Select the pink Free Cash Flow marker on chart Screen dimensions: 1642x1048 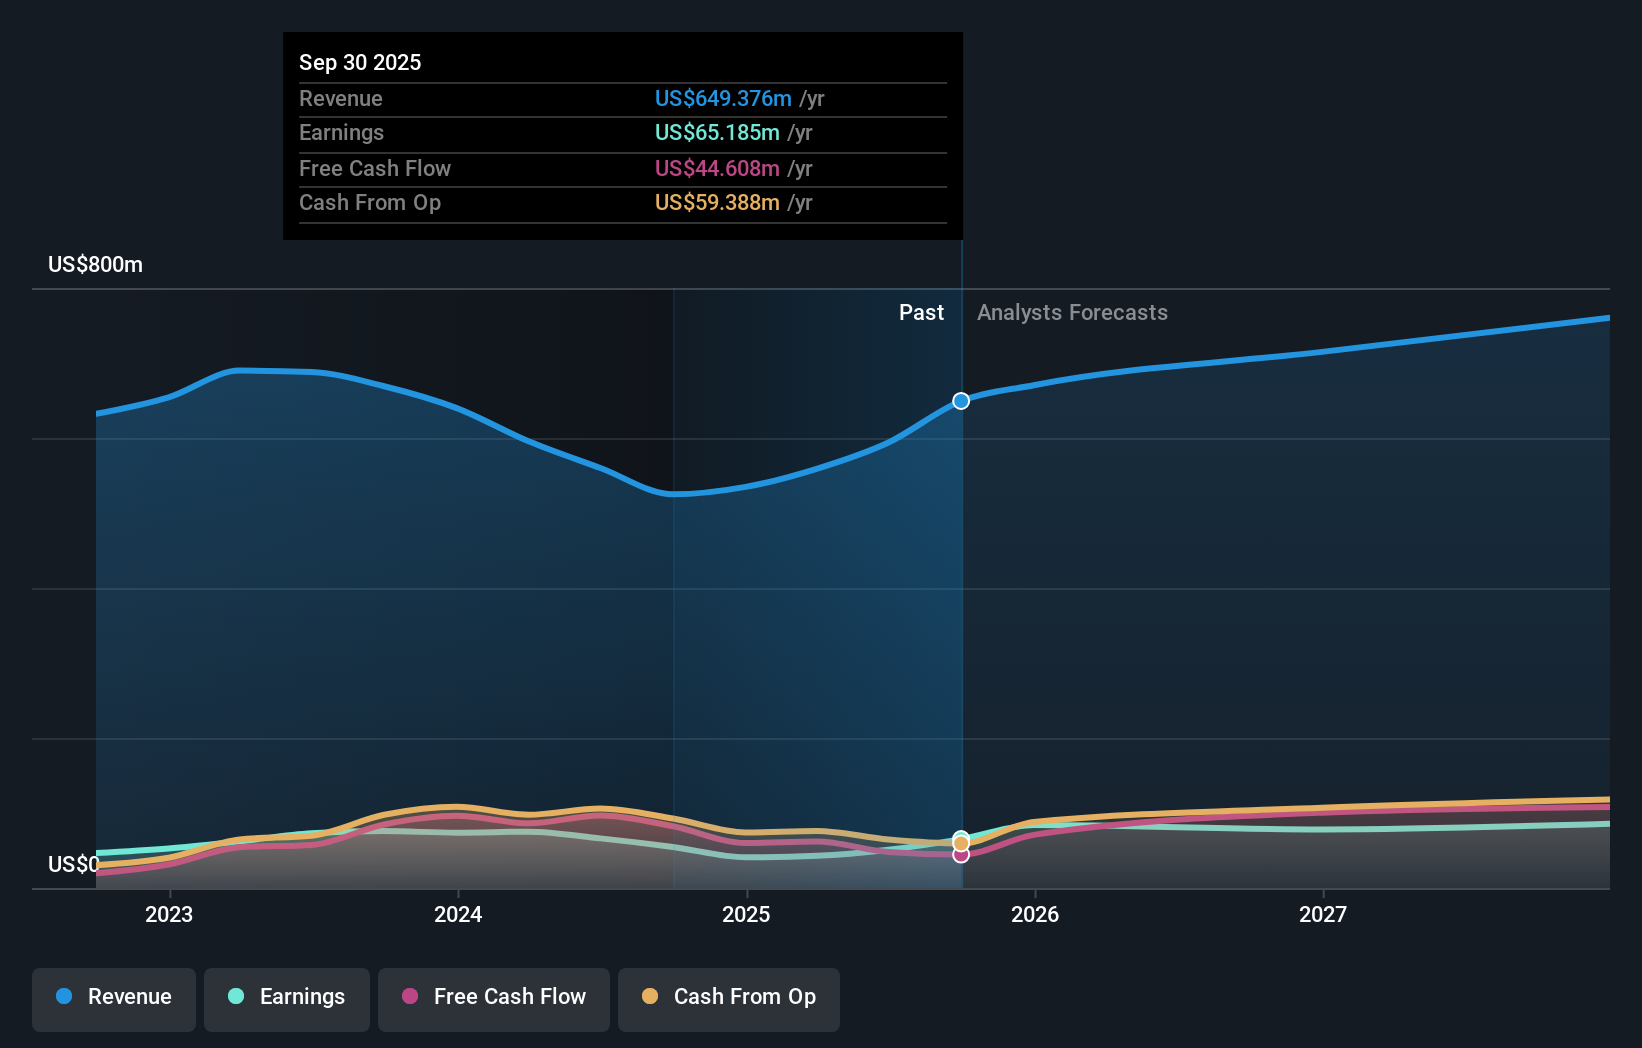tap(960, 856)
